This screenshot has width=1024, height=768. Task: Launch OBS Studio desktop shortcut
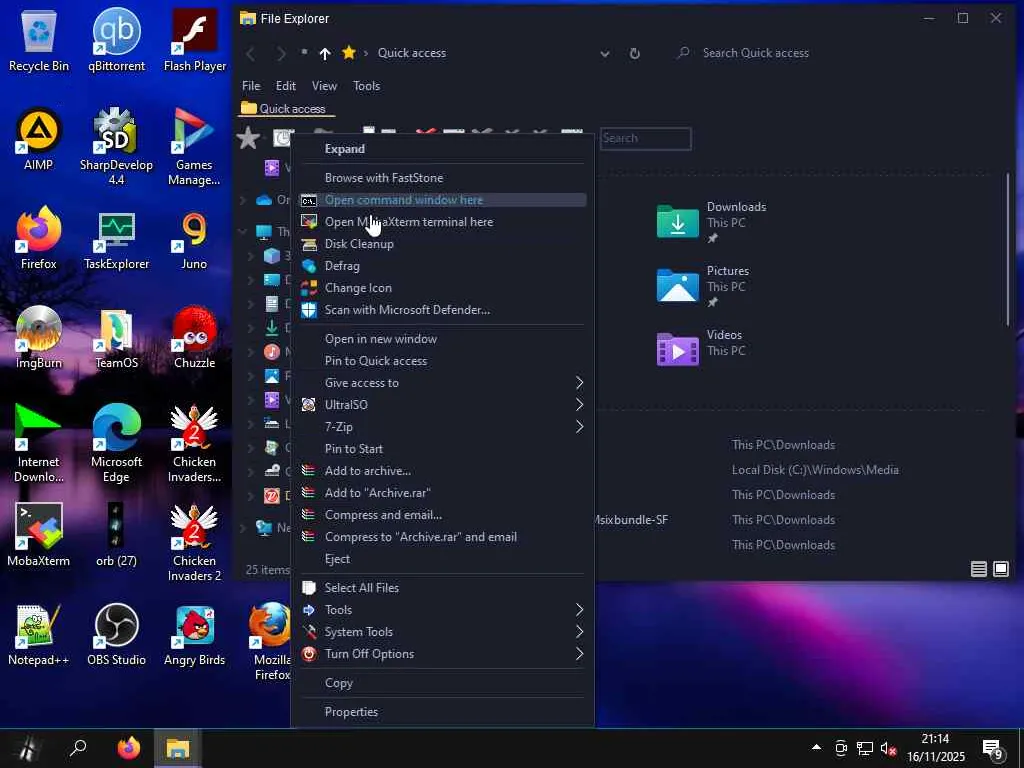click(116, 635)
